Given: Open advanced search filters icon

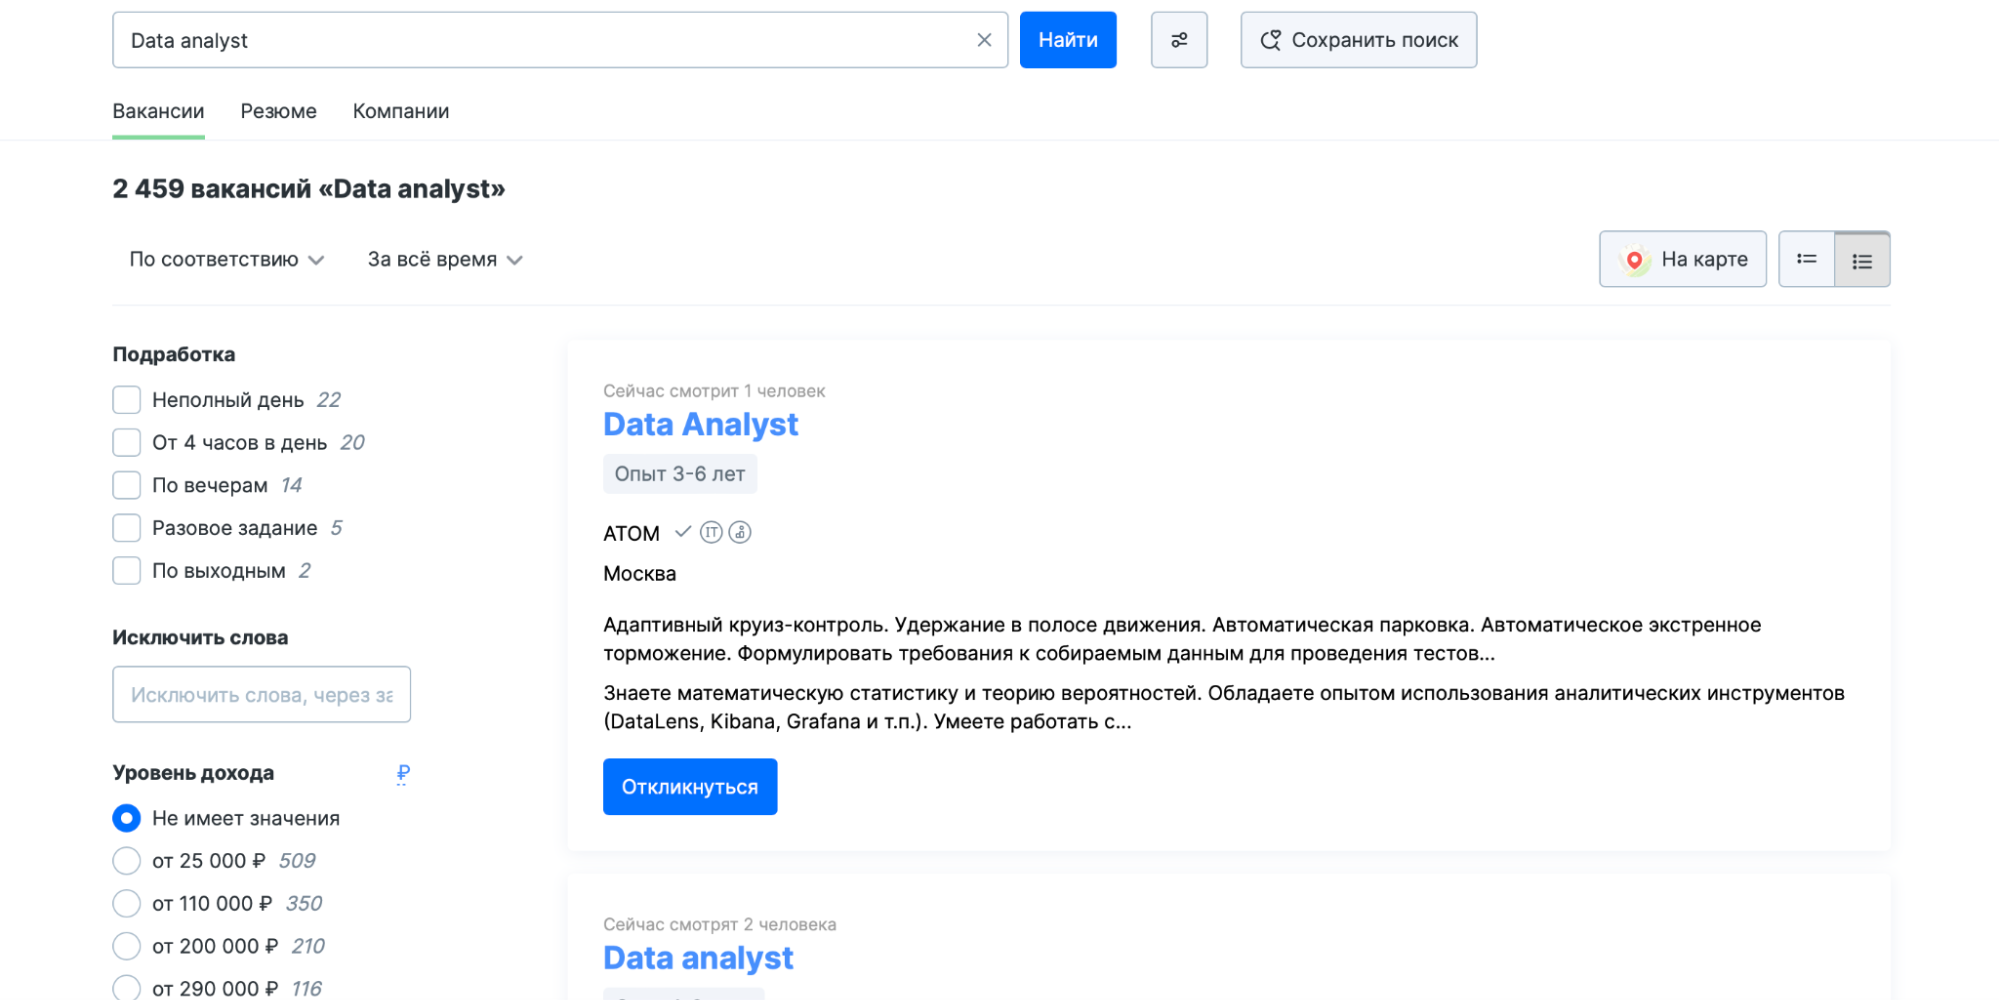Looking at the screenshot, I should pyautogui.click(x=1179, y=40).
